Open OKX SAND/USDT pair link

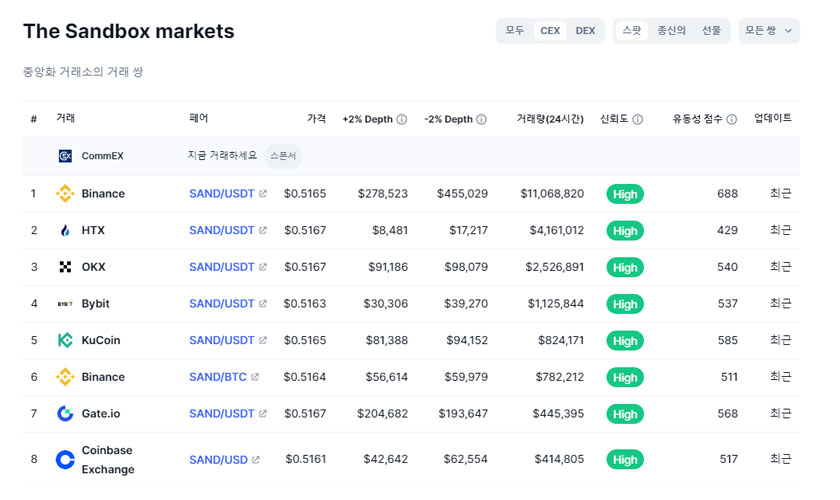222,267
